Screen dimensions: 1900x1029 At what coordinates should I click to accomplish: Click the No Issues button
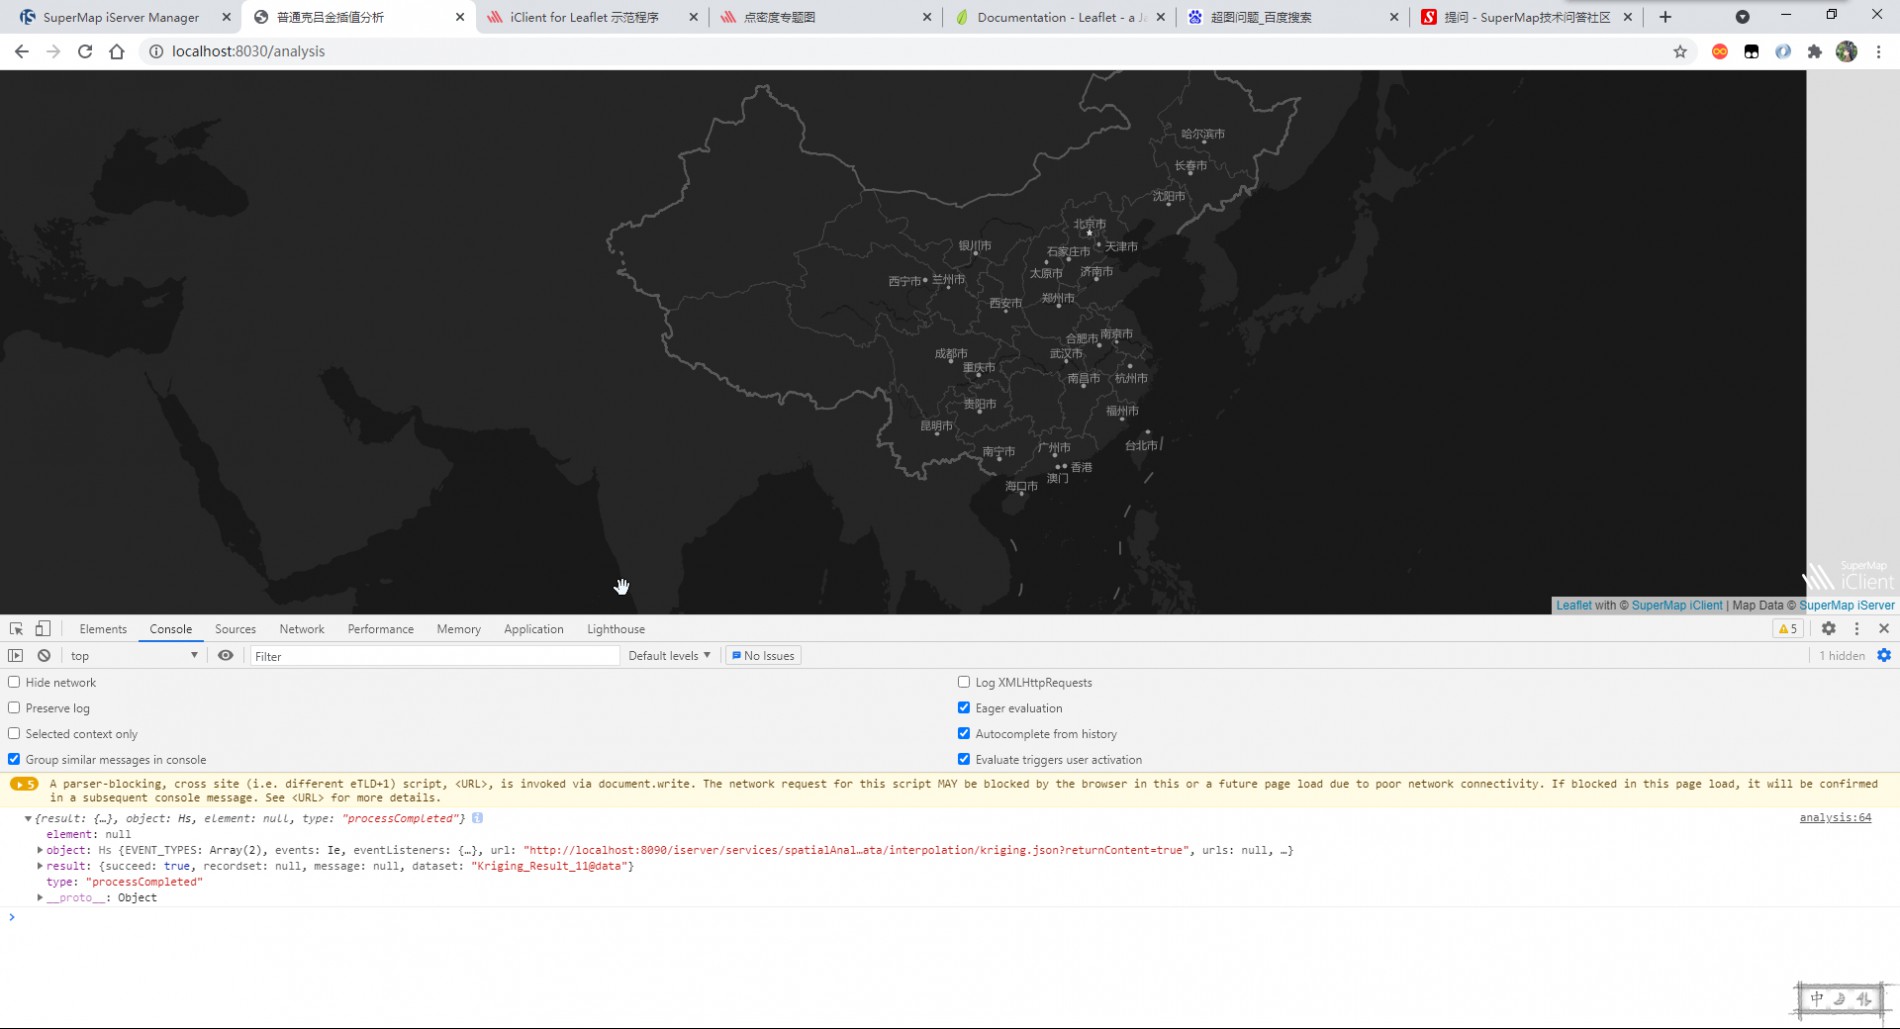pos(763,656)
